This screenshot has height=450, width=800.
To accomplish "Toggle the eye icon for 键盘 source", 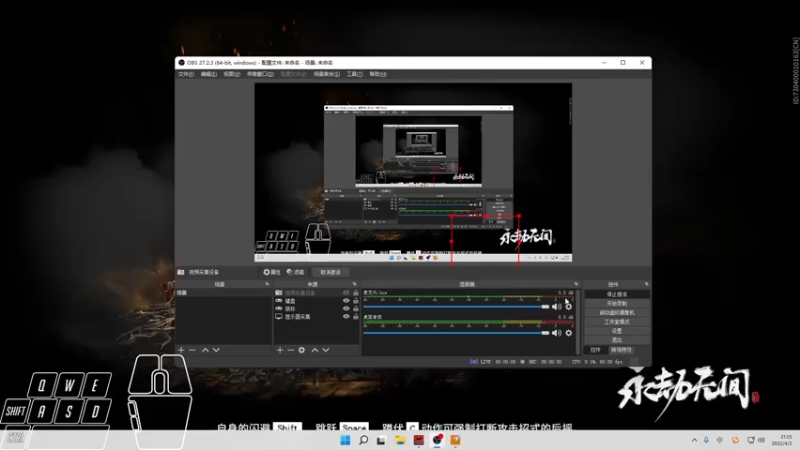I will [346, 301].
